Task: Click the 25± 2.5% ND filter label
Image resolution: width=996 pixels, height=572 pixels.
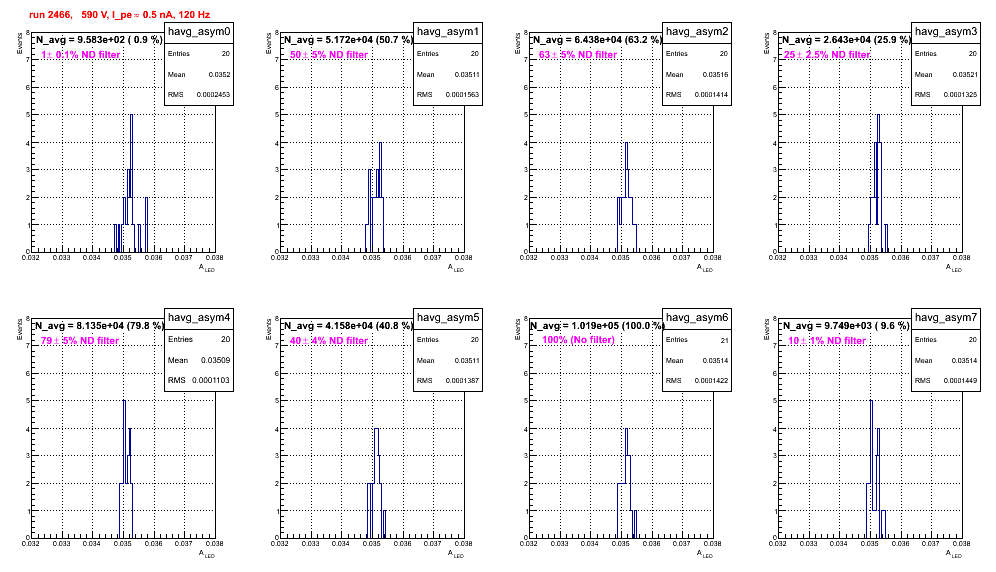Action: tap(827, 55)
